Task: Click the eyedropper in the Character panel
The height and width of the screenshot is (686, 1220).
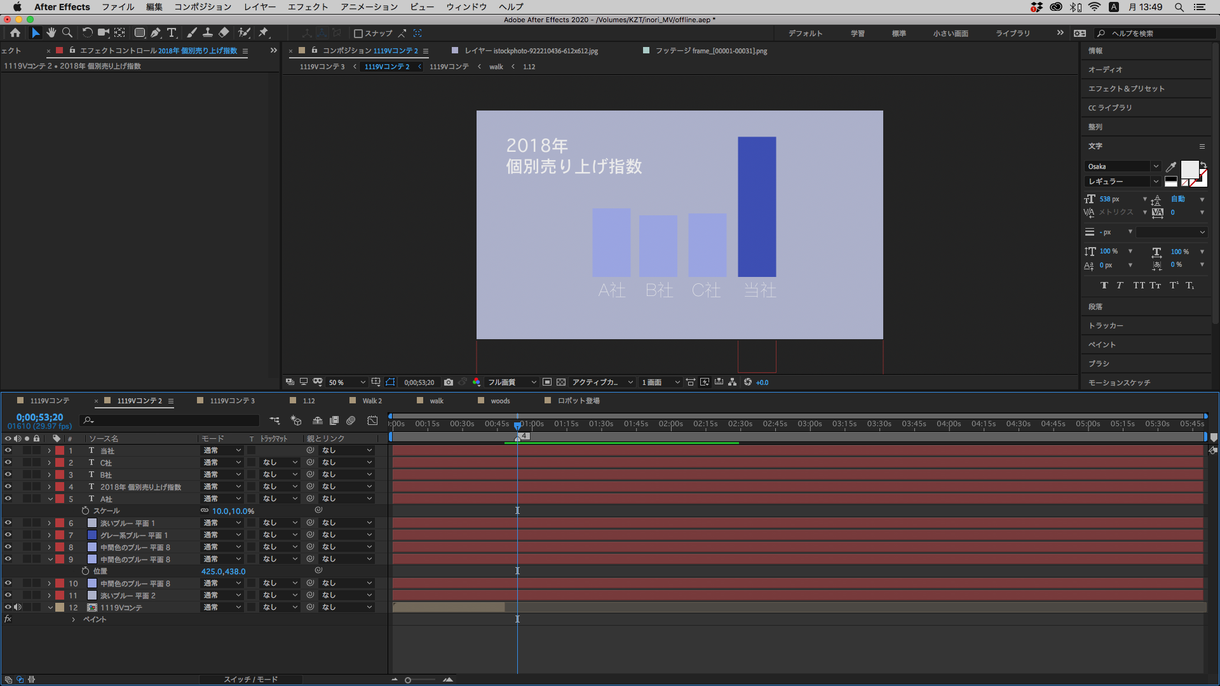Action: [x=1171, y=167]
